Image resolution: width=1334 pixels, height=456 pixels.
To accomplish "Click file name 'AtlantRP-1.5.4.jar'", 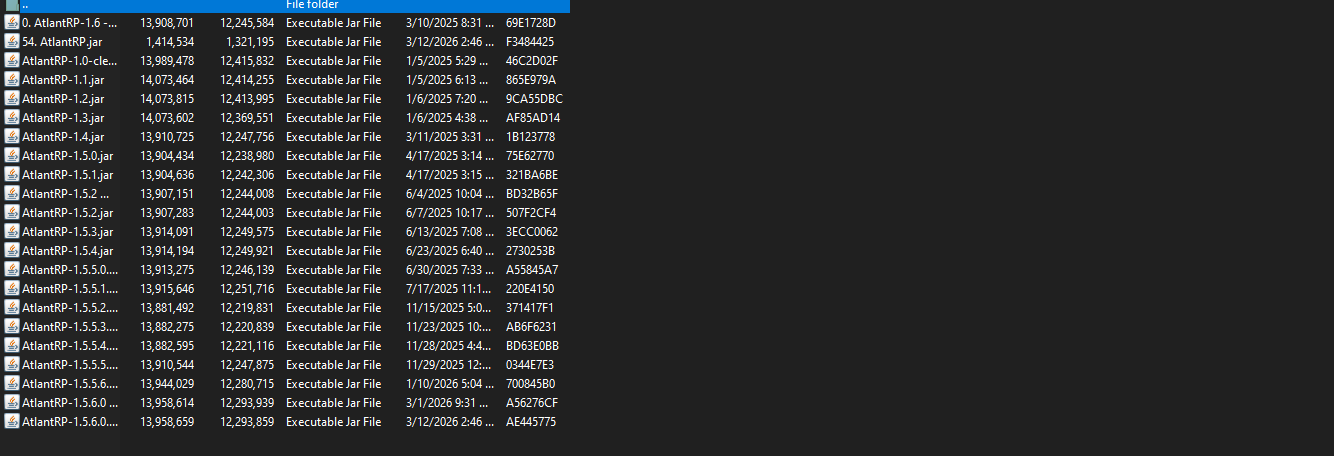I will (x=67, y=250).
